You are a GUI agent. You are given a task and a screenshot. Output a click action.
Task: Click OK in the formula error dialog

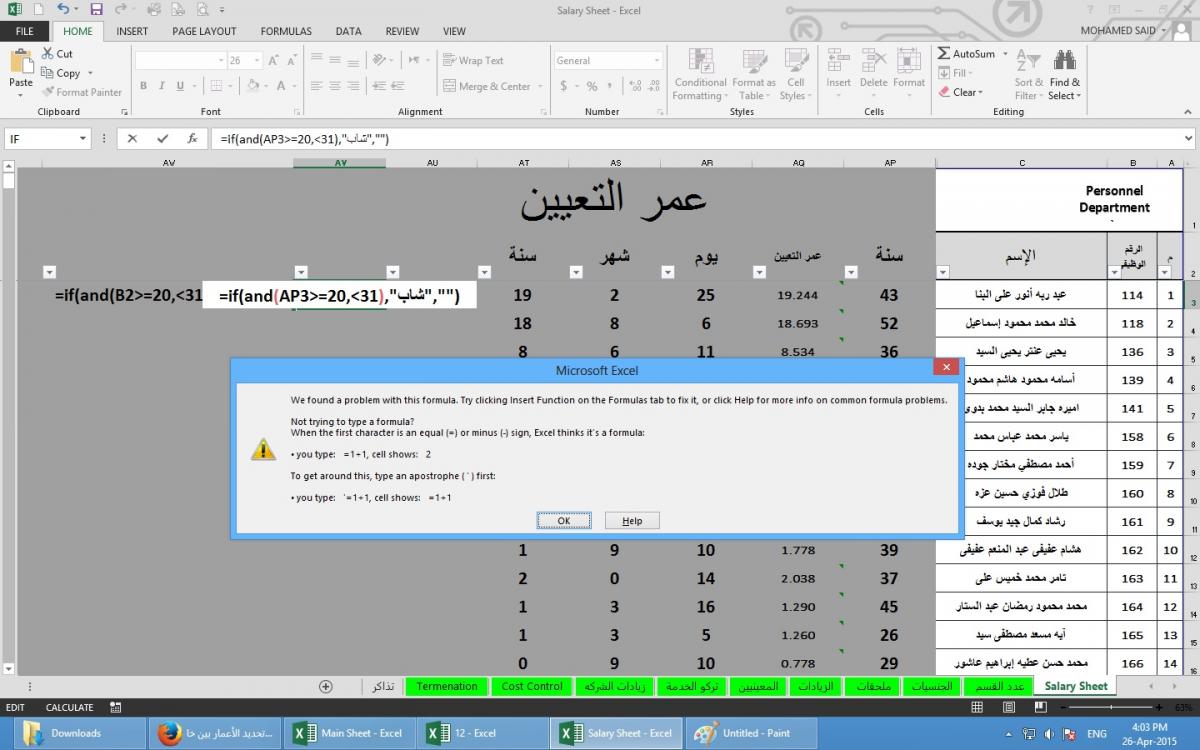coord(564,520)
